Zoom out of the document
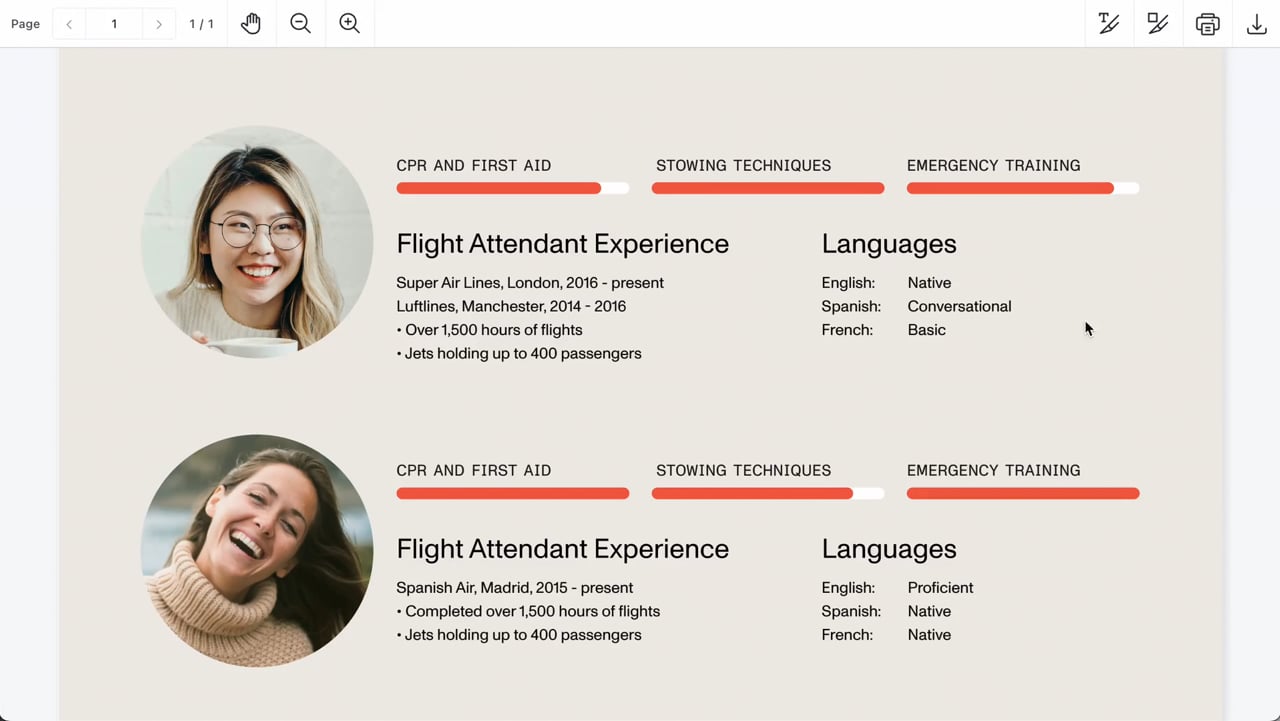 [x=300, y=23]
